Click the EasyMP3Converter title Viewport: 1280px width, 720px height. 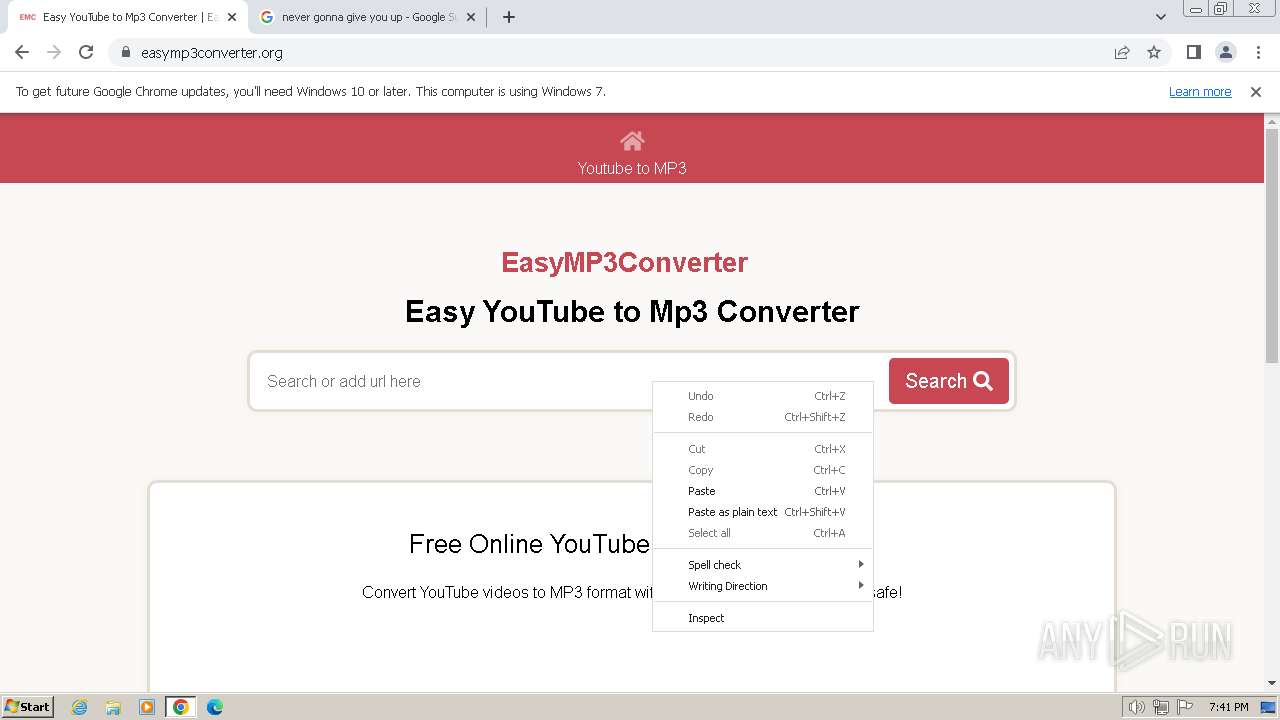624,262
